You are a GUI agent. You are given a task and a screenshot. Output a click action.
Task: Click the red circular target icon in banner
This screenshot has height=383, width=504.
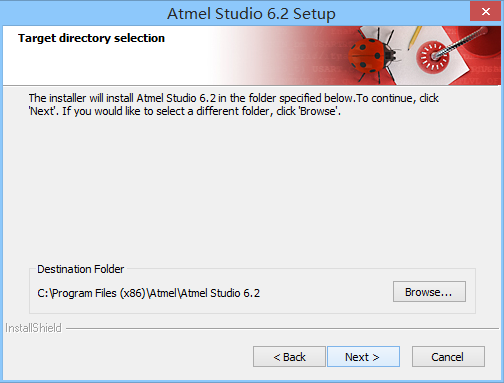coord(434,57)
